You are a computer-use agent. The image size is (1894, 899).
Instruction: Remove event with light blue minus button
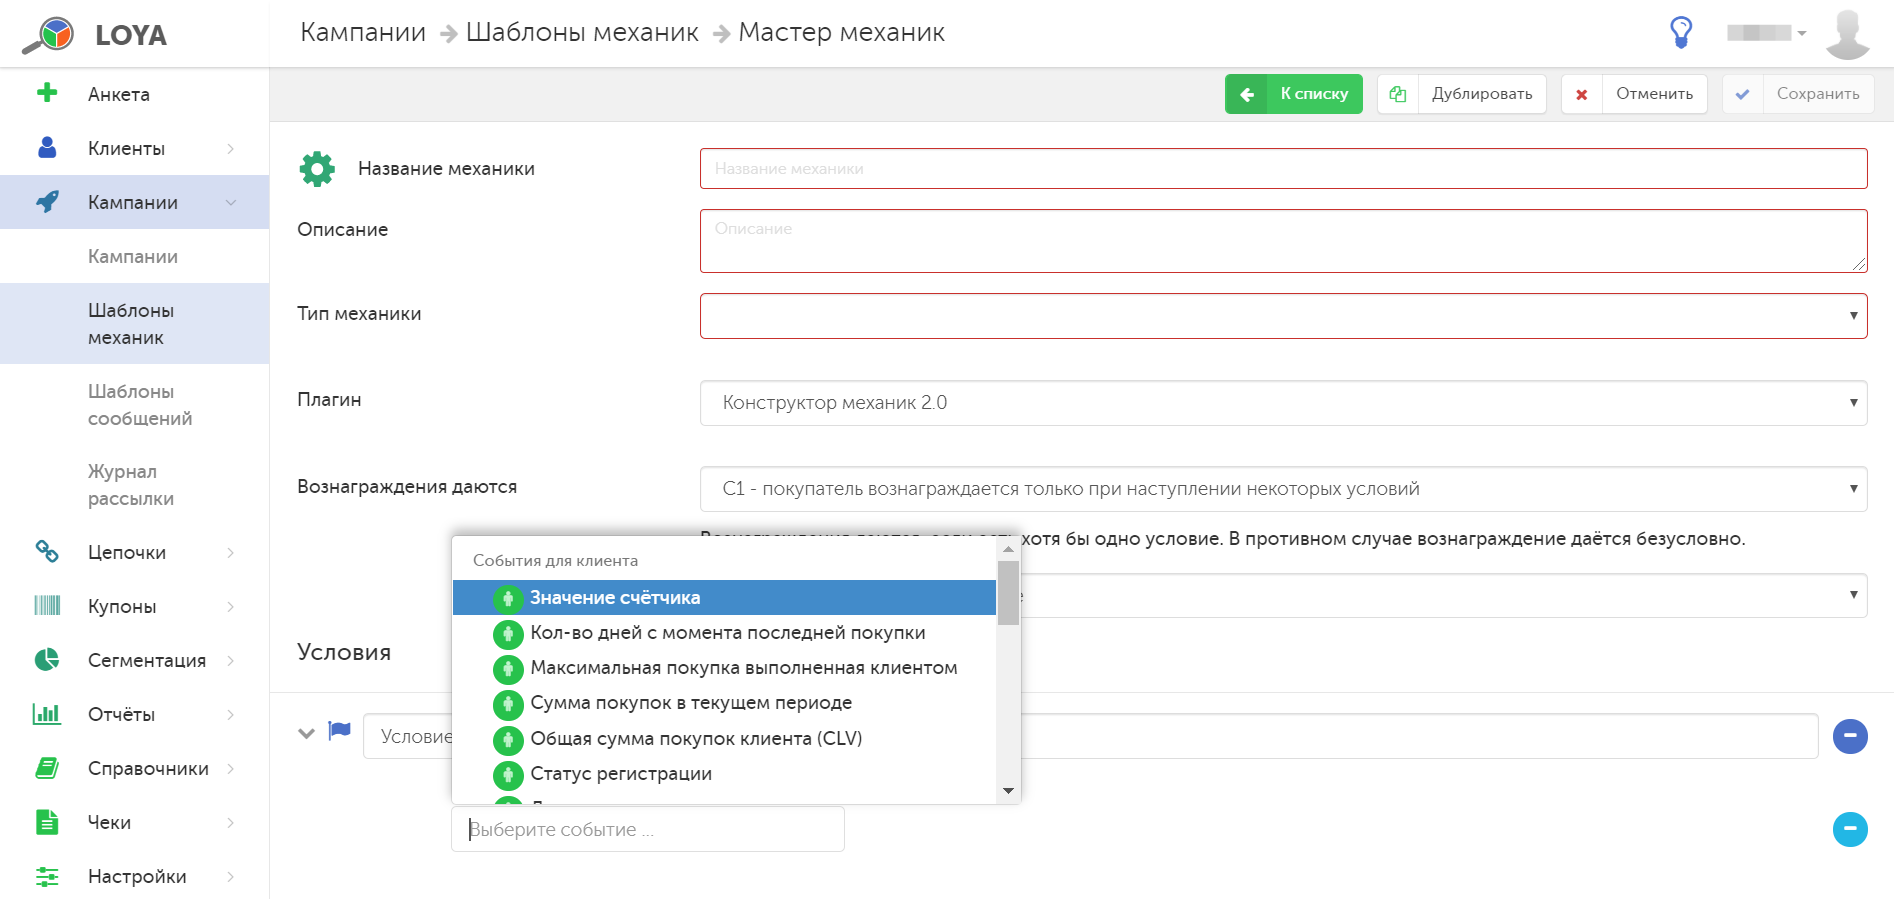coord(1850,829)
